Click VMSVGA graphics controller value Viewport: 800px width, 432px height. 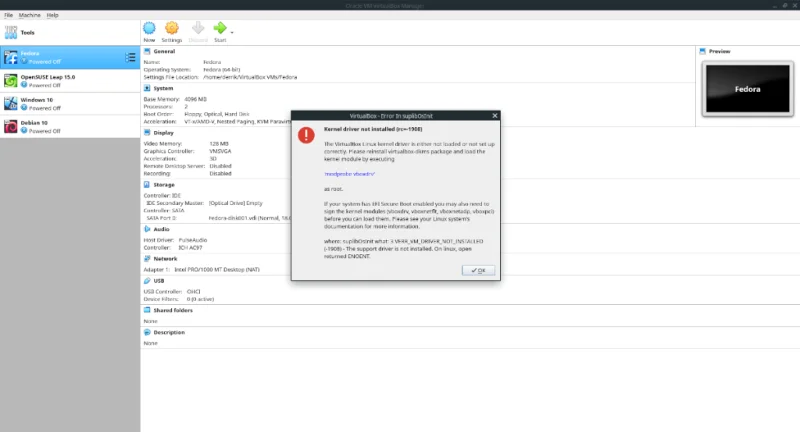click(x=220, y=151)
